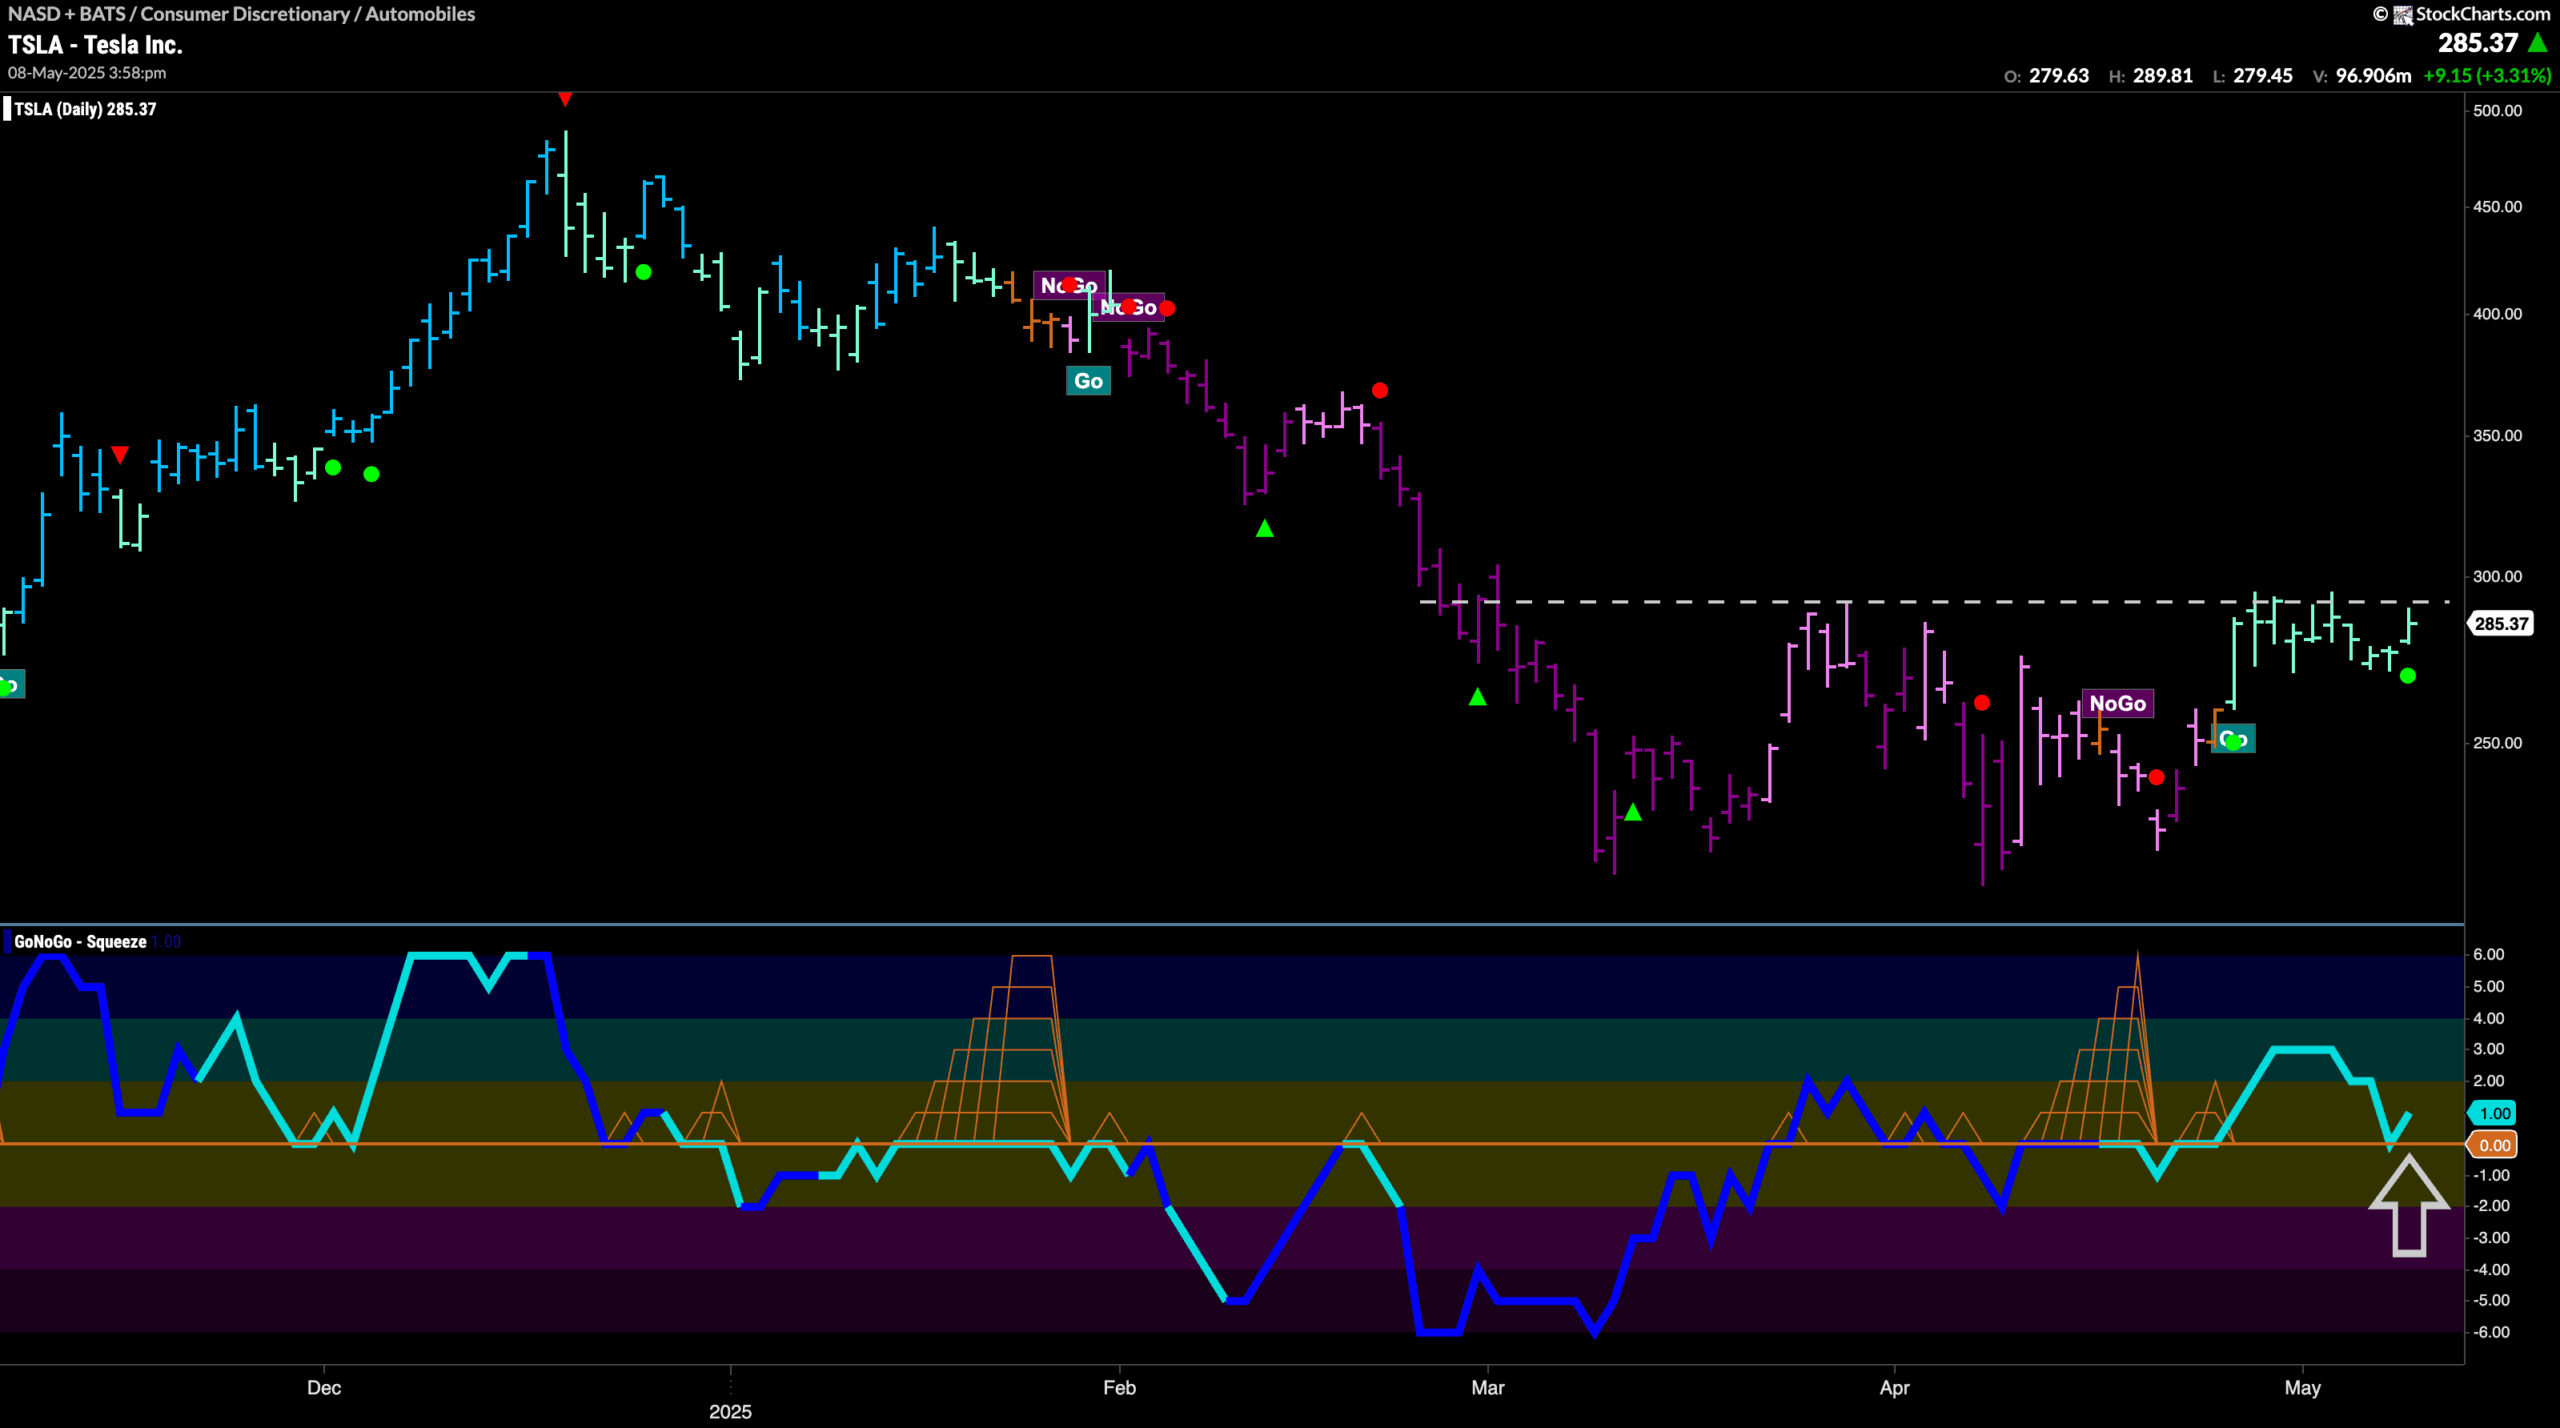
Task: Click the green dot marker in late December
Action: (644, 272)
